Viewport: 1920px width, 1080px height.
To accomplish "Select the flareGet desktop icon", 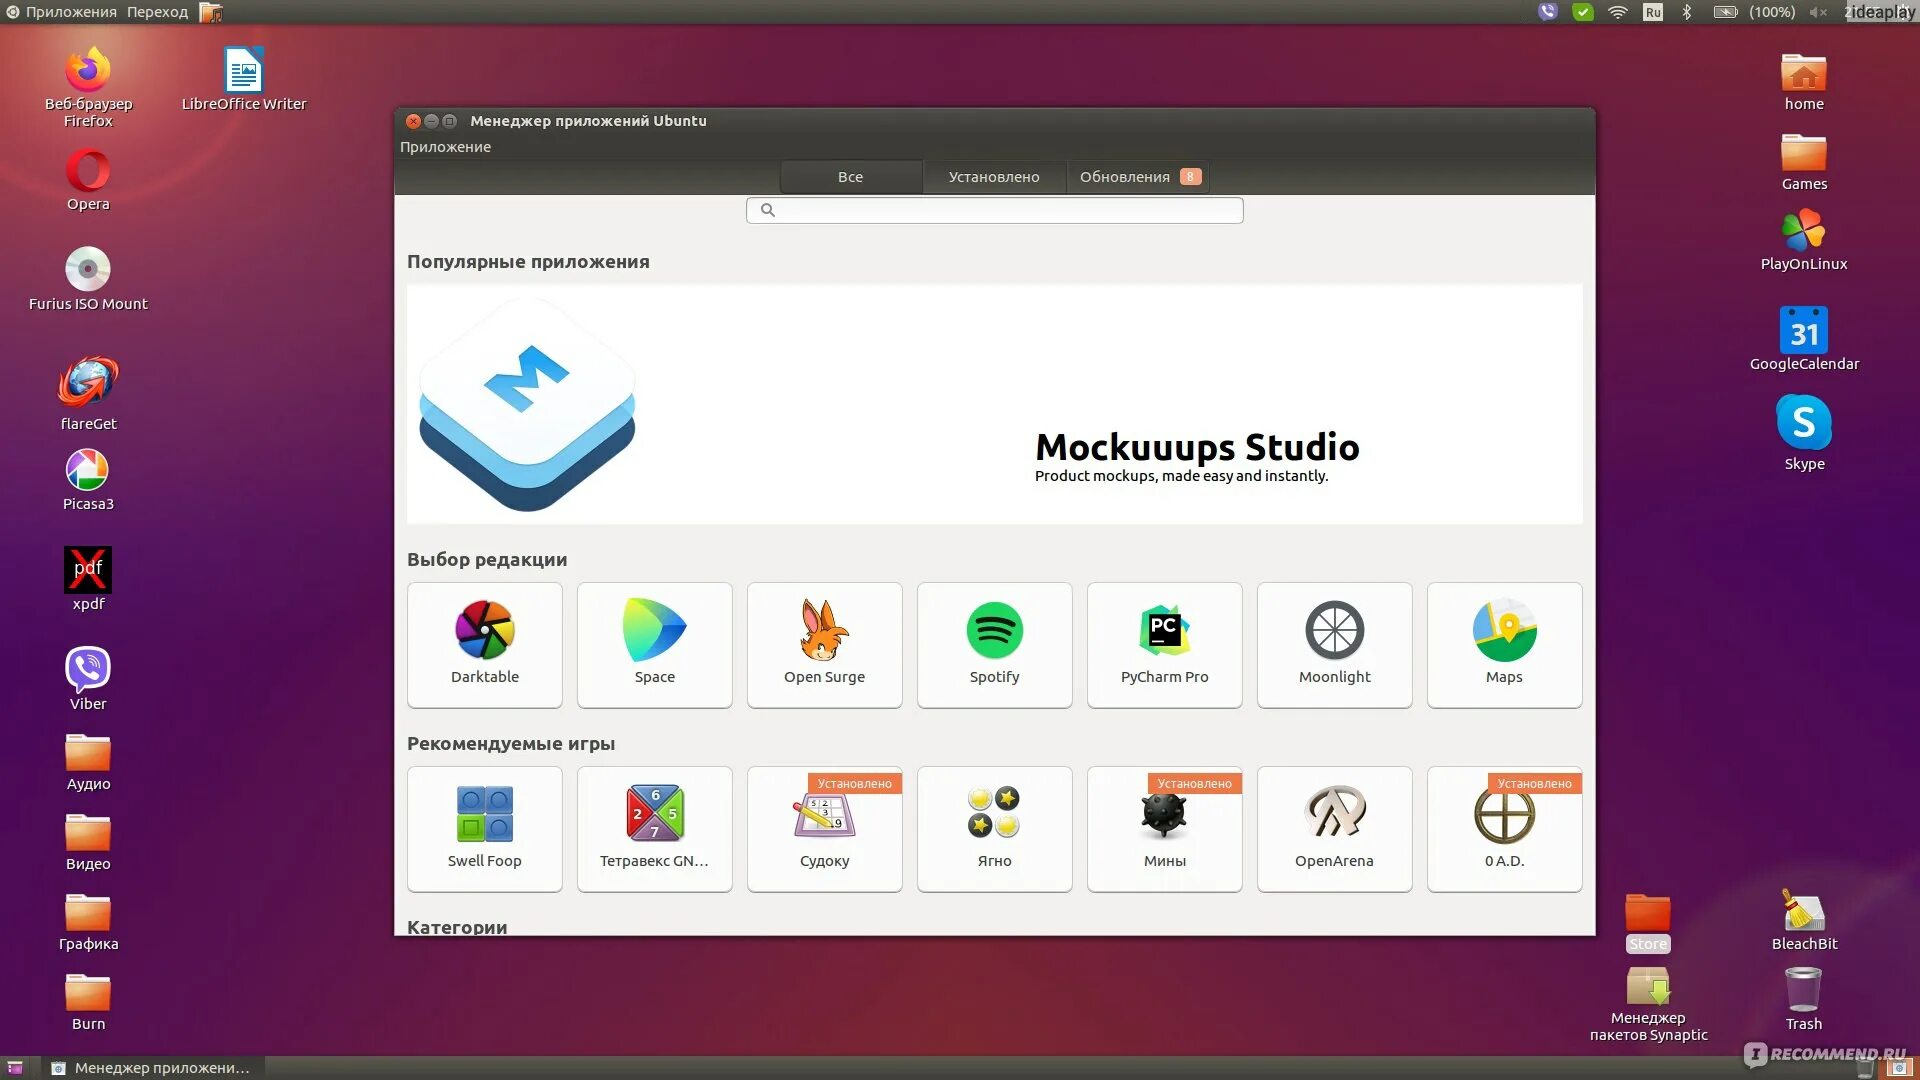I will tap(88, 393).
